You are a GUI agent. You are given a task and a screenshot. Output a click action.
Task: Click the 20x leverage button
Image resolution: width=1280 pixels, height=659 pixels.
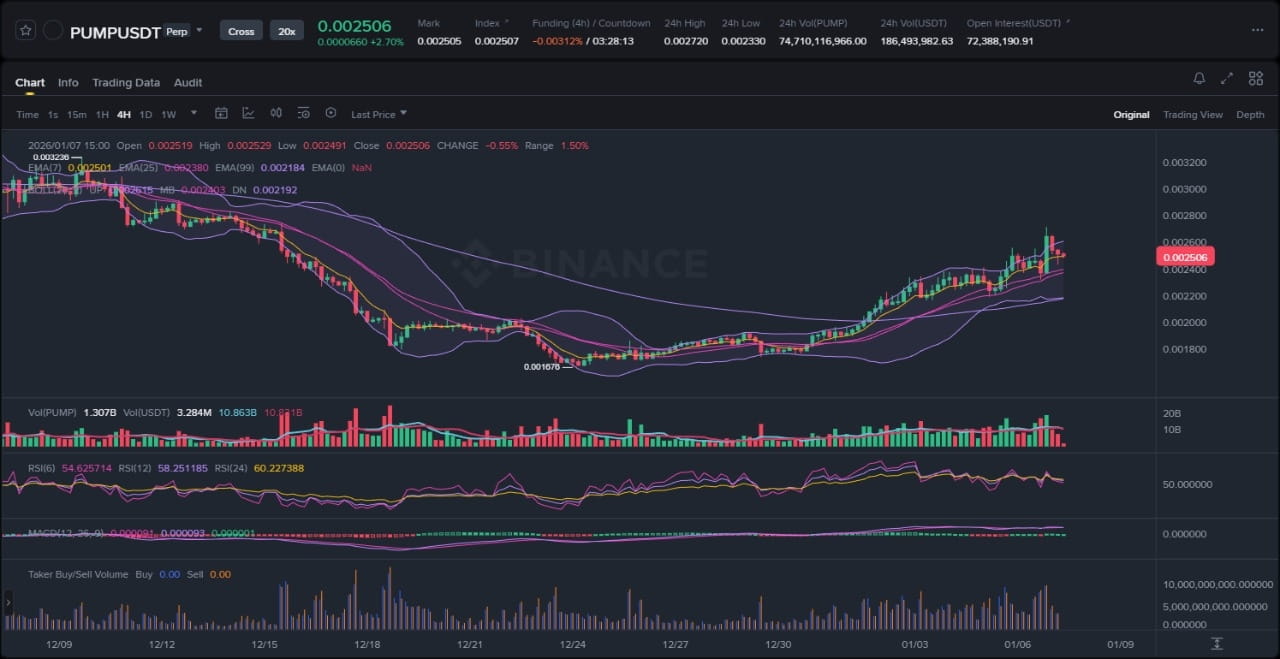(287, 31)
